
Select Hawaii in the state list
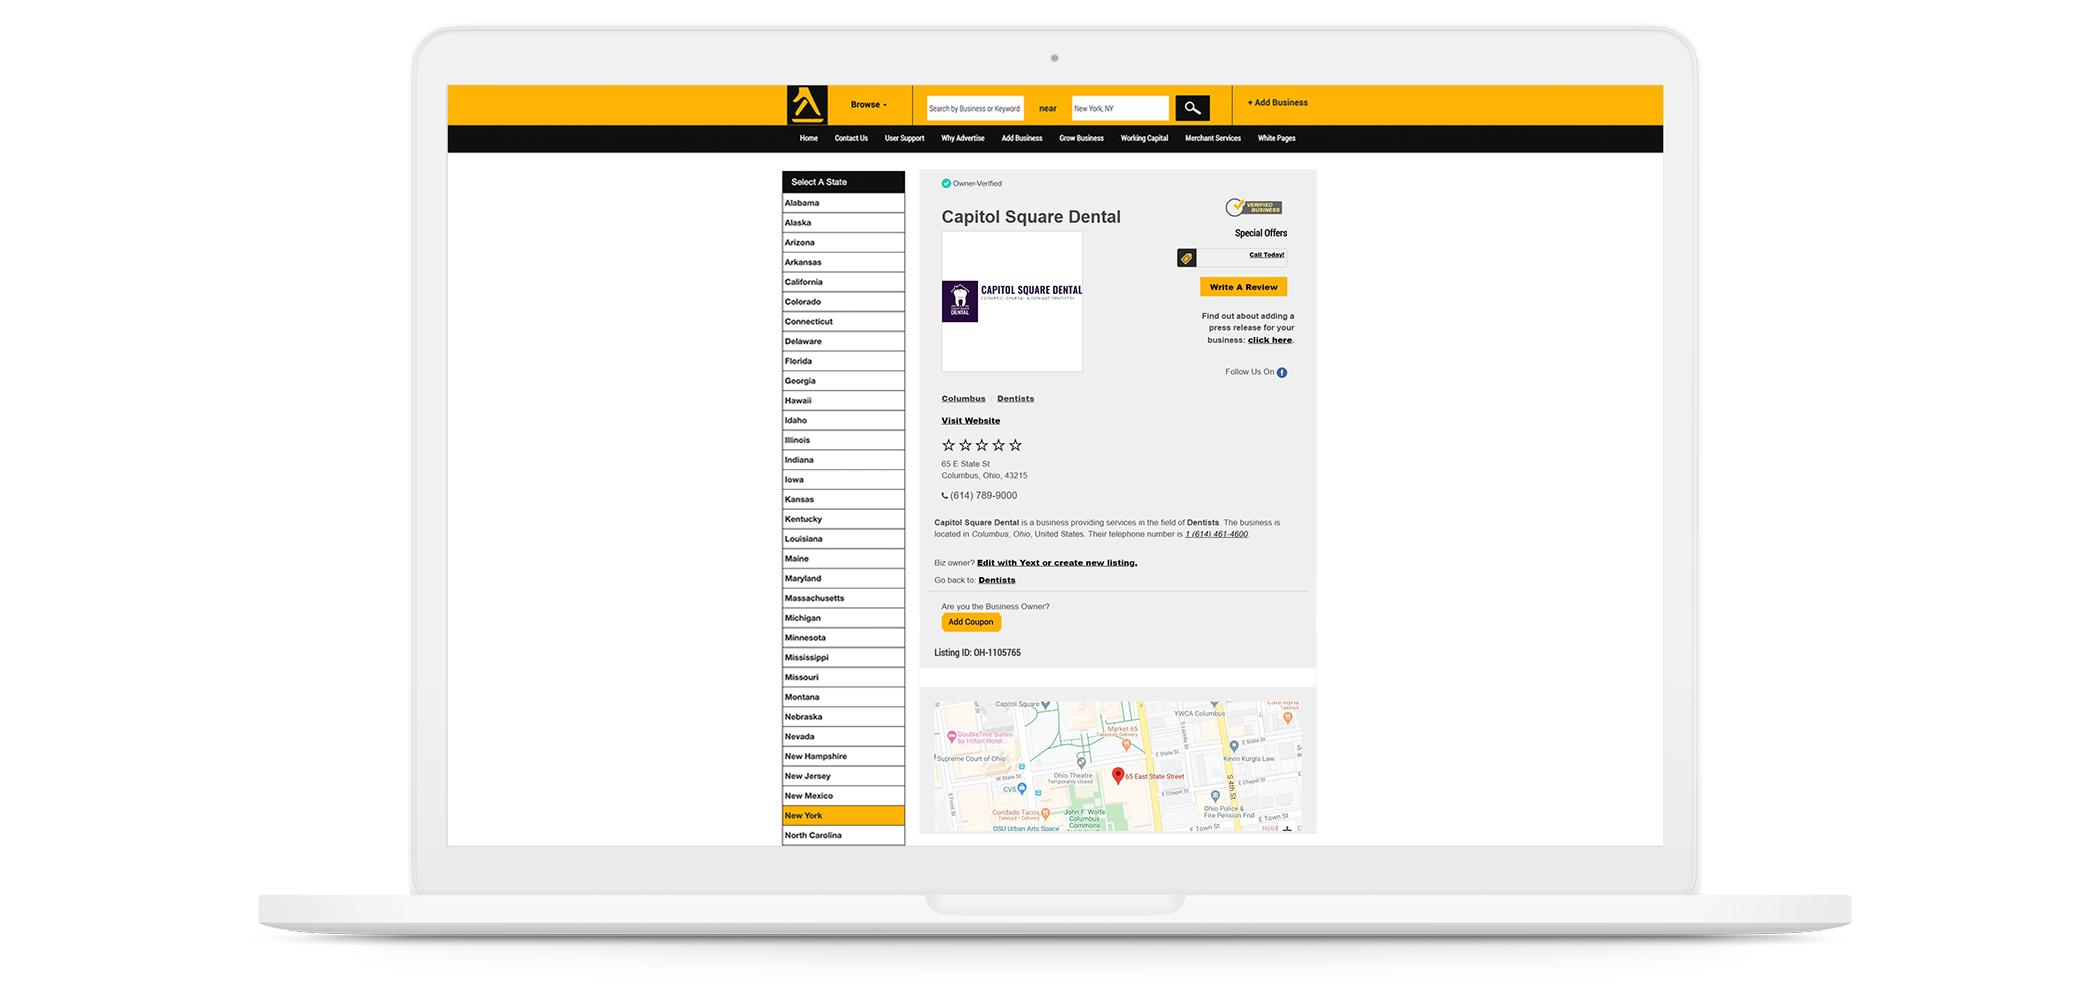pos(843,401)
